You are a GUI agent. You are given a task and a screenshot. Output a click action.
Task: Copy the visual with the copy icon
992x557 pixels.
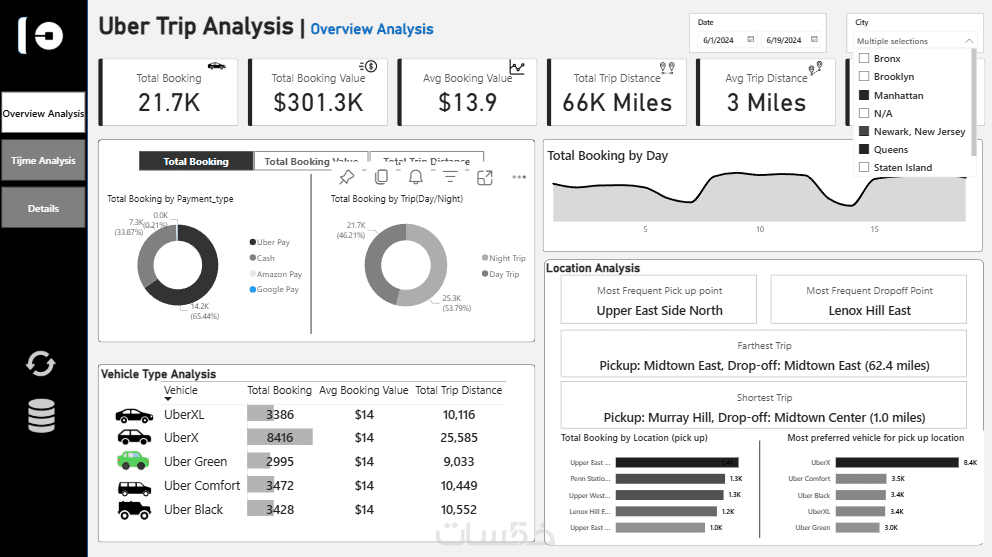(x=381, y=177)
